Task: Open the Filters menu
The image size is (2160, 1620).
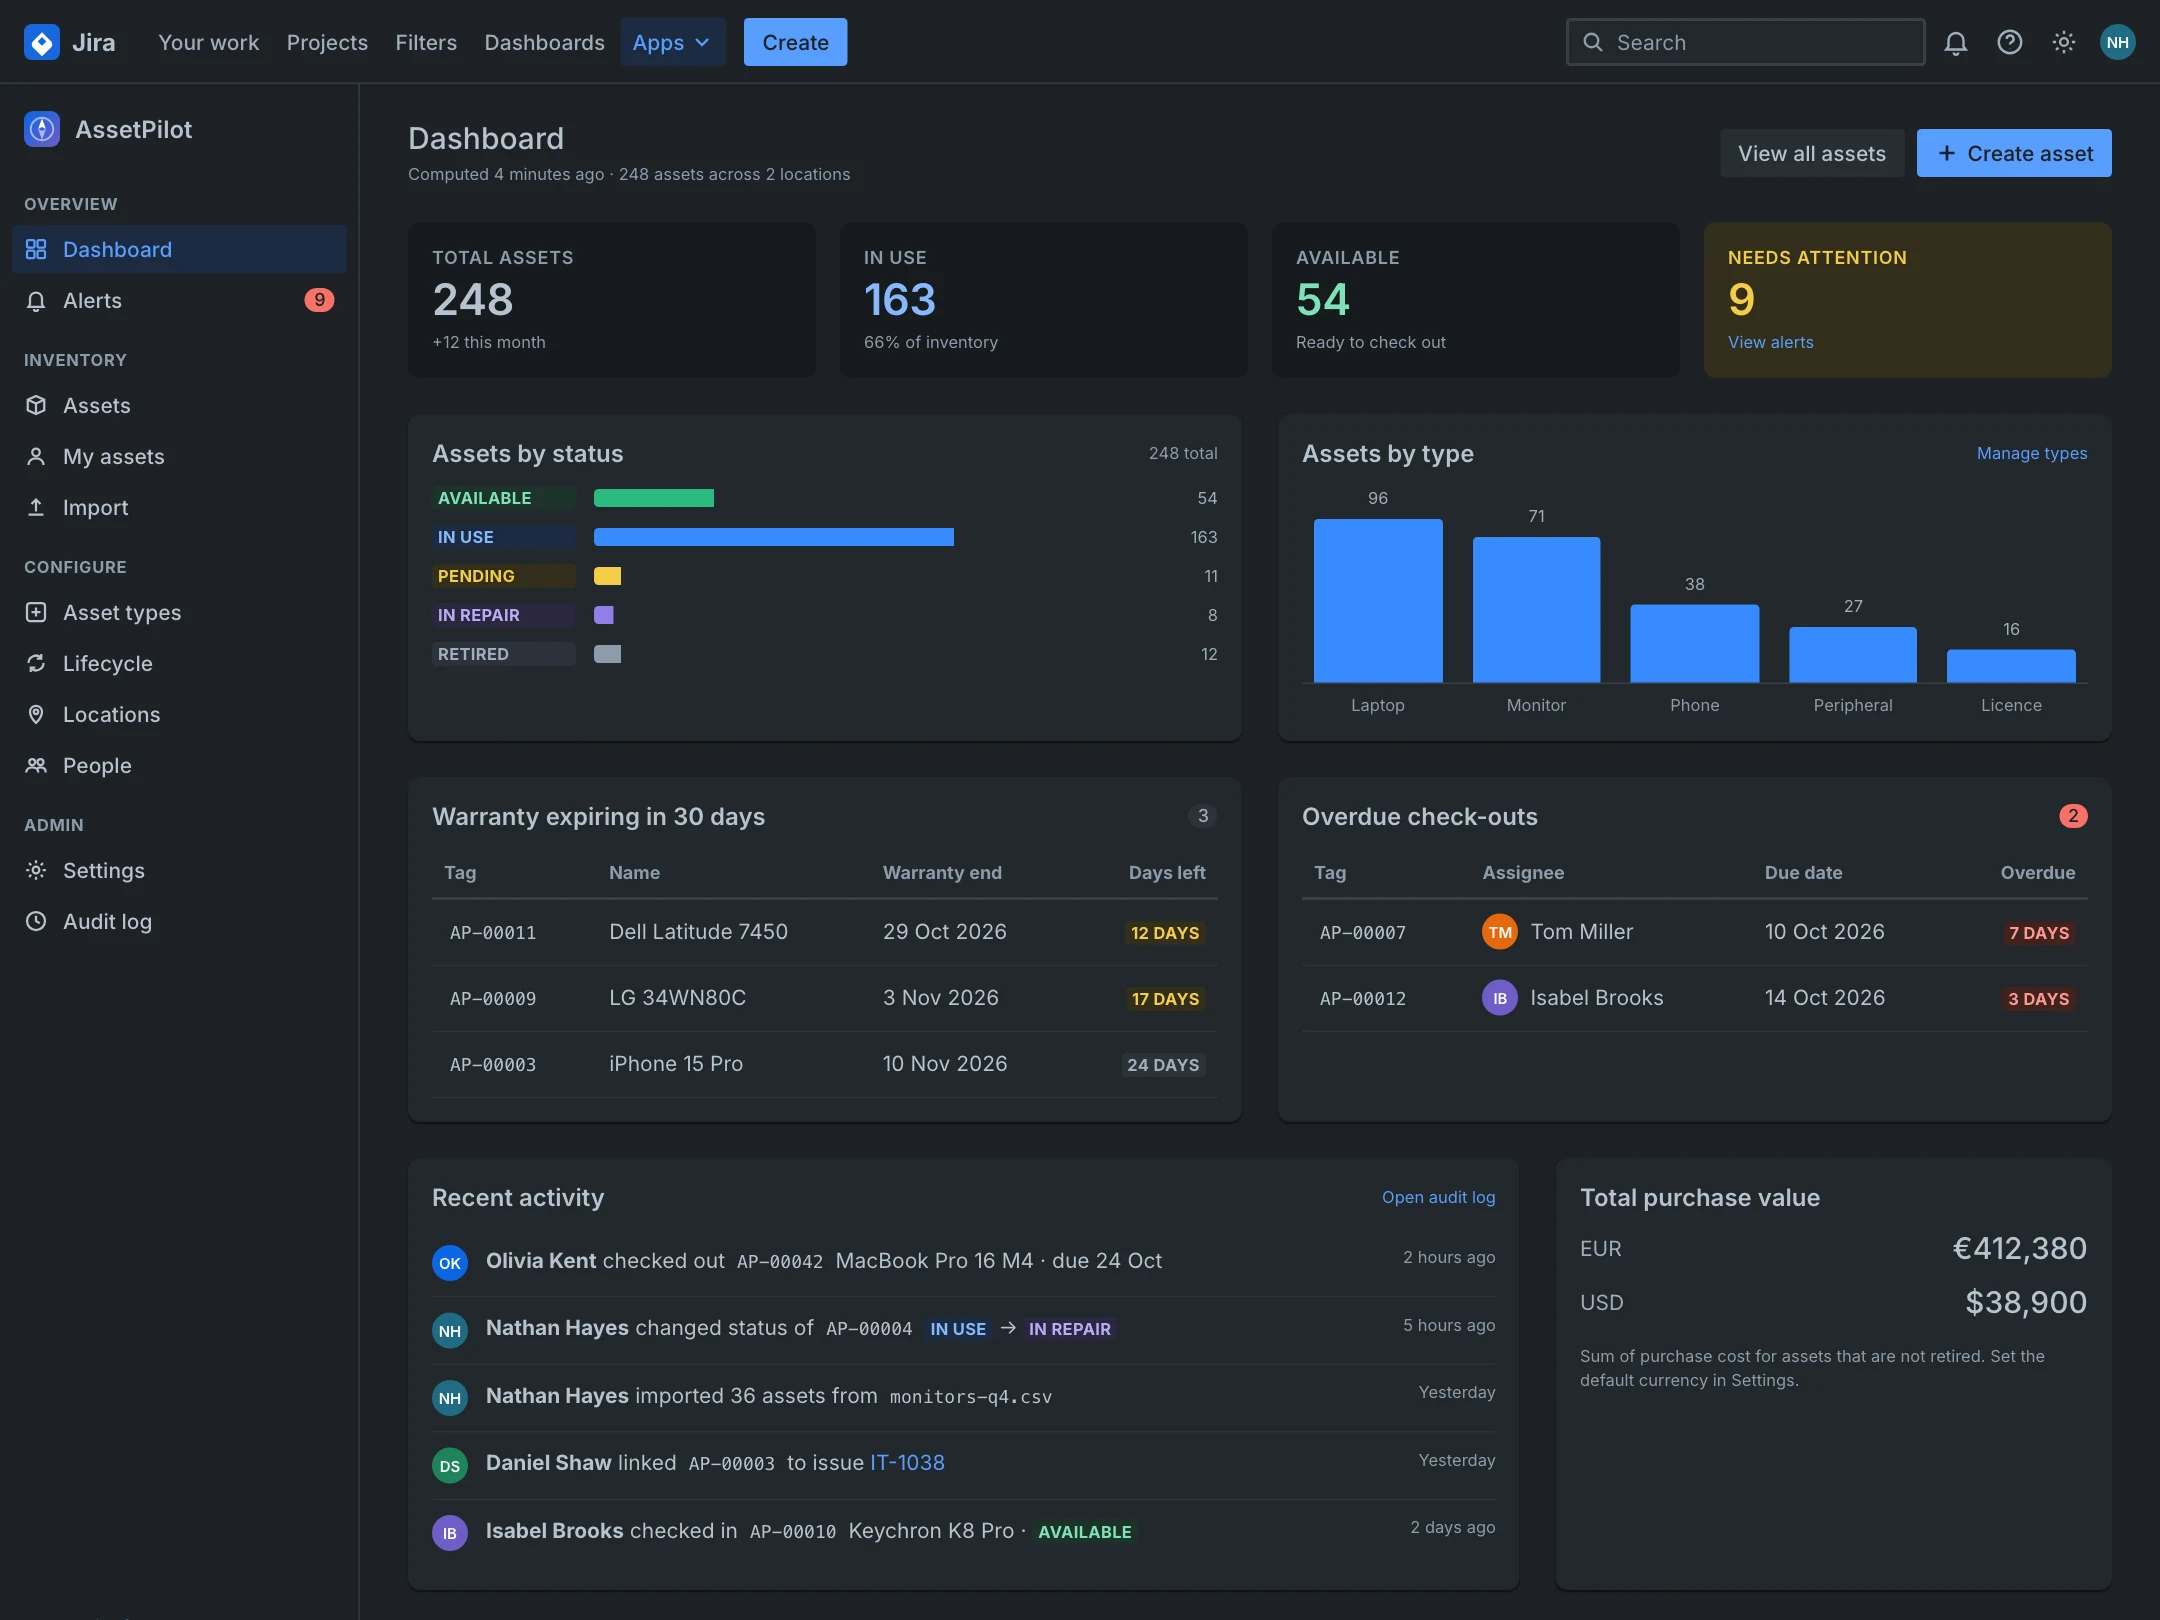Action: pyautogui.click(x=426, y=42)
